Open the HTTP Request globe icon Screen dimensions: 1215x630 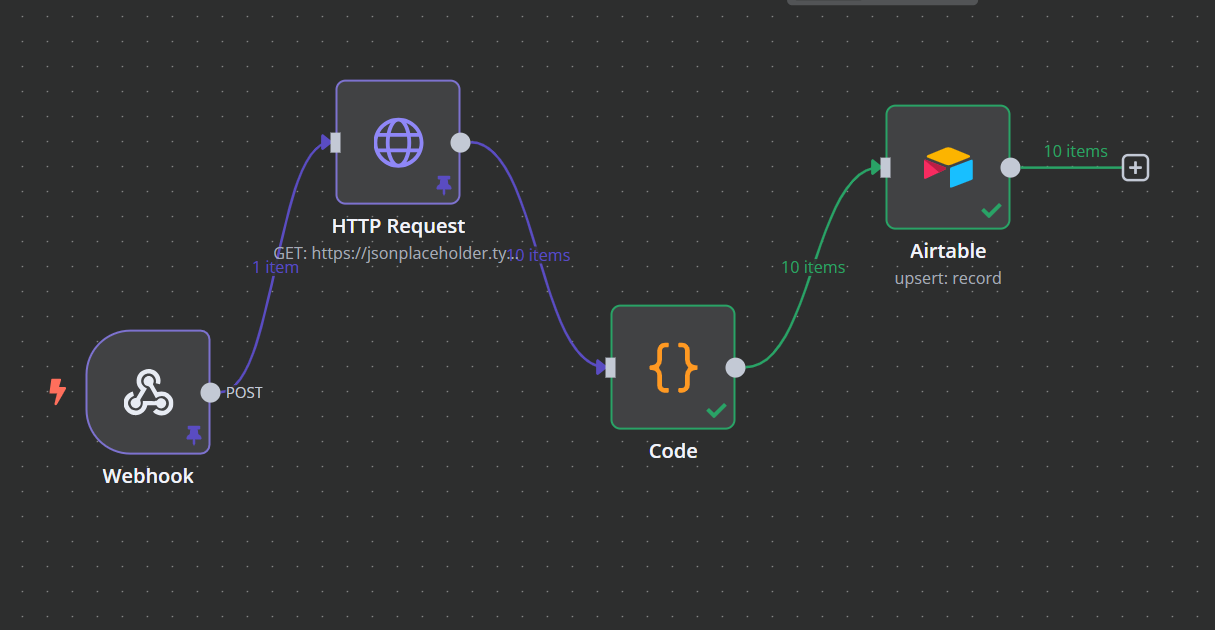[x=398, y=142]
